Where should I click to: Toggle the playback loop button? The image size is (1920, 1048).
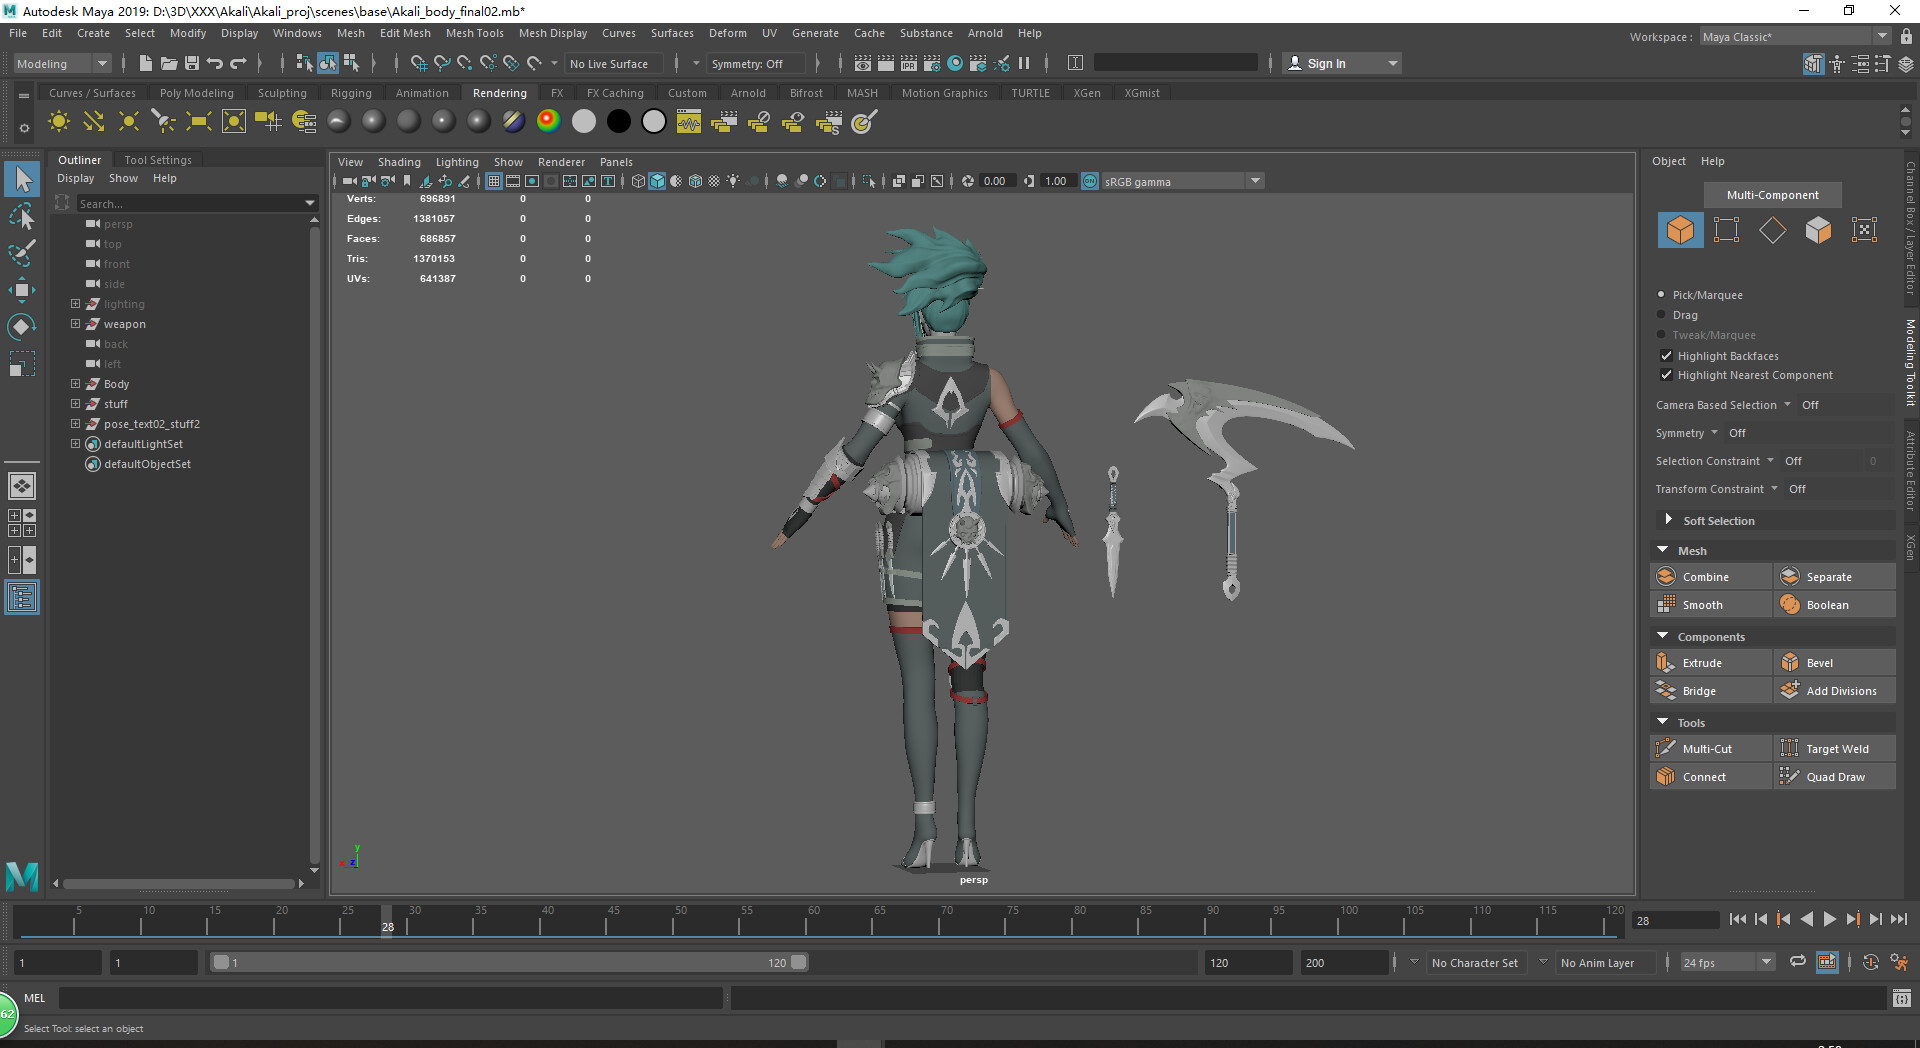click(x=1798, y=962)
